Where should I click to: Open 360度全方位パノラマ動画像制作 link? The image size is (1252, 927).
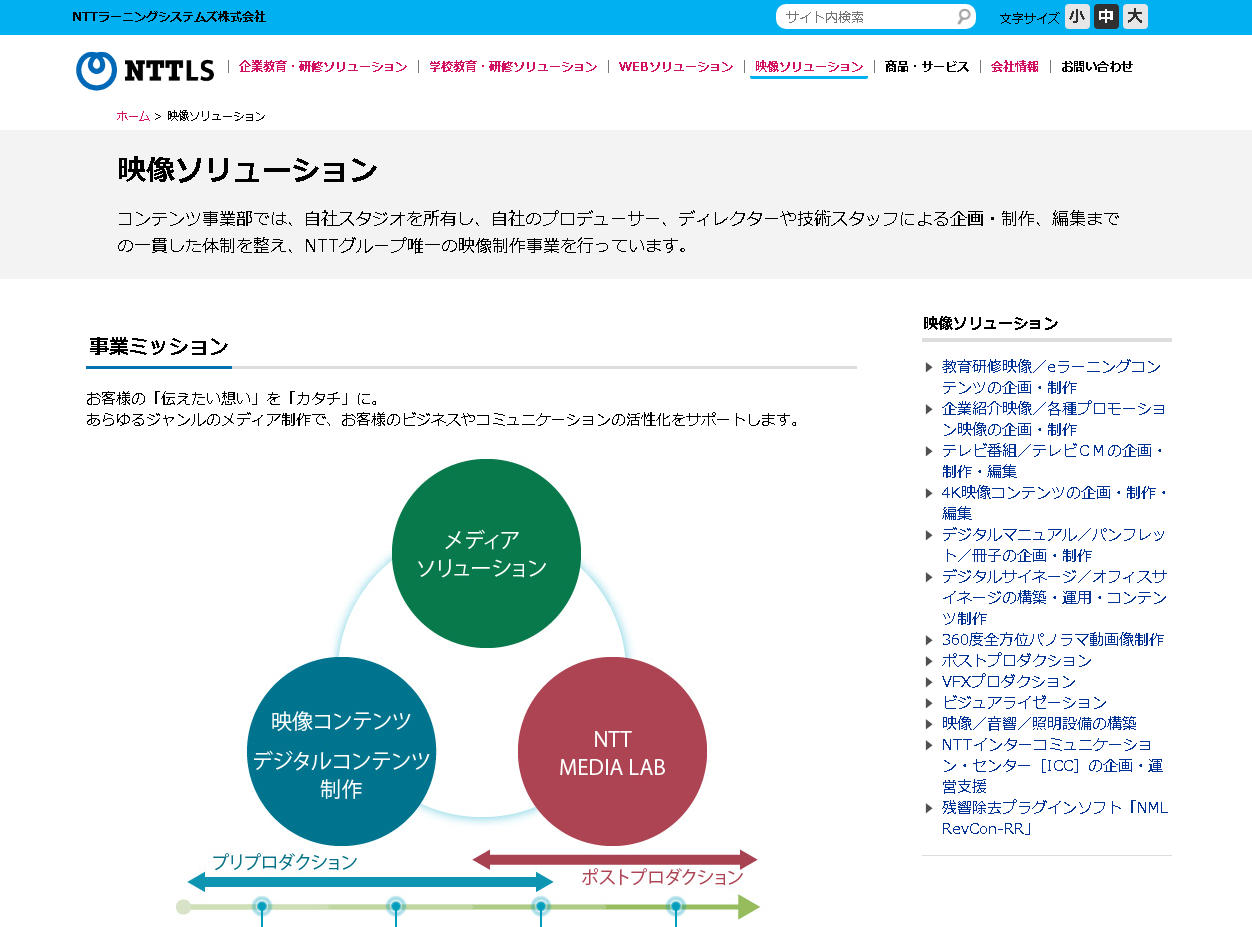(1052, 639)
